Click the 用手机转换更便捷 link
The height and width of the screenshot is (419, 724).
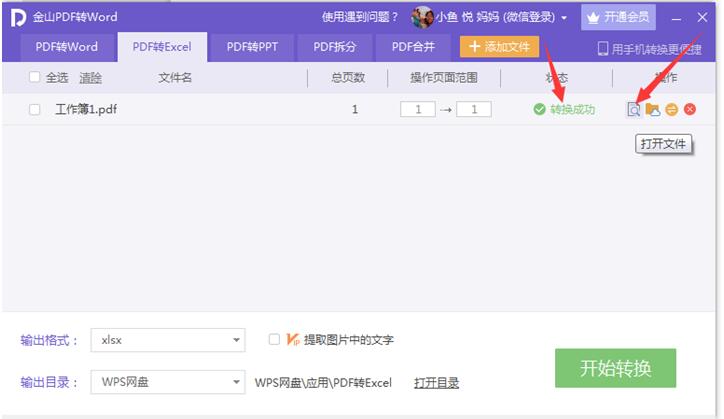click(x=656, y=49)
